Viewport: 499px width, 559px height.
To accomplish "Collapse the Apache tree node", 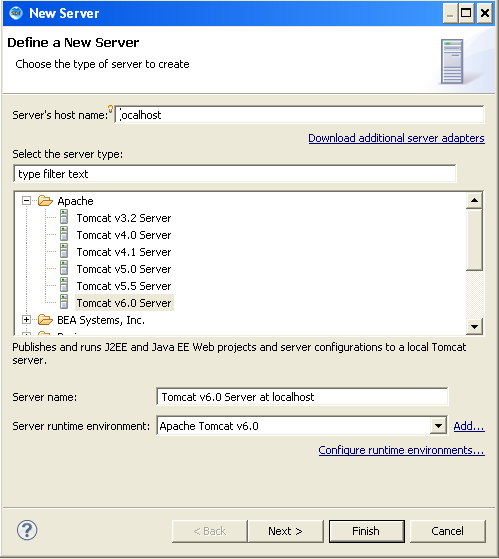I will click(x=26, y=201).
